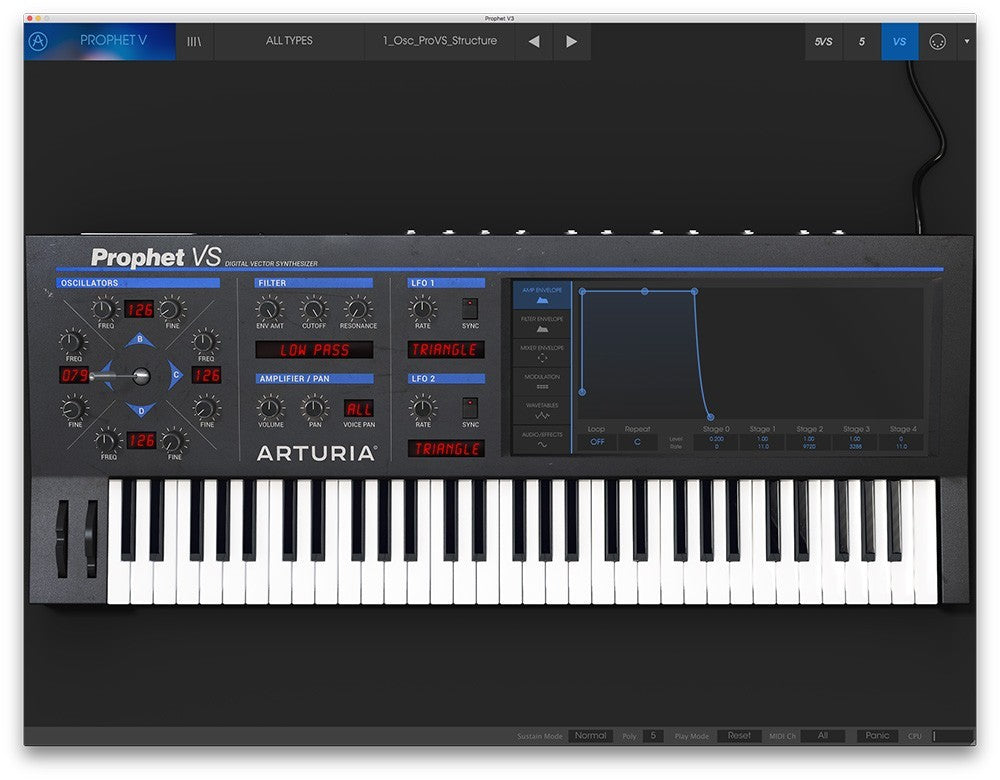Click oscillator D FINE knob
This screenshot has width=1000, height=780.
pos(172,441)
